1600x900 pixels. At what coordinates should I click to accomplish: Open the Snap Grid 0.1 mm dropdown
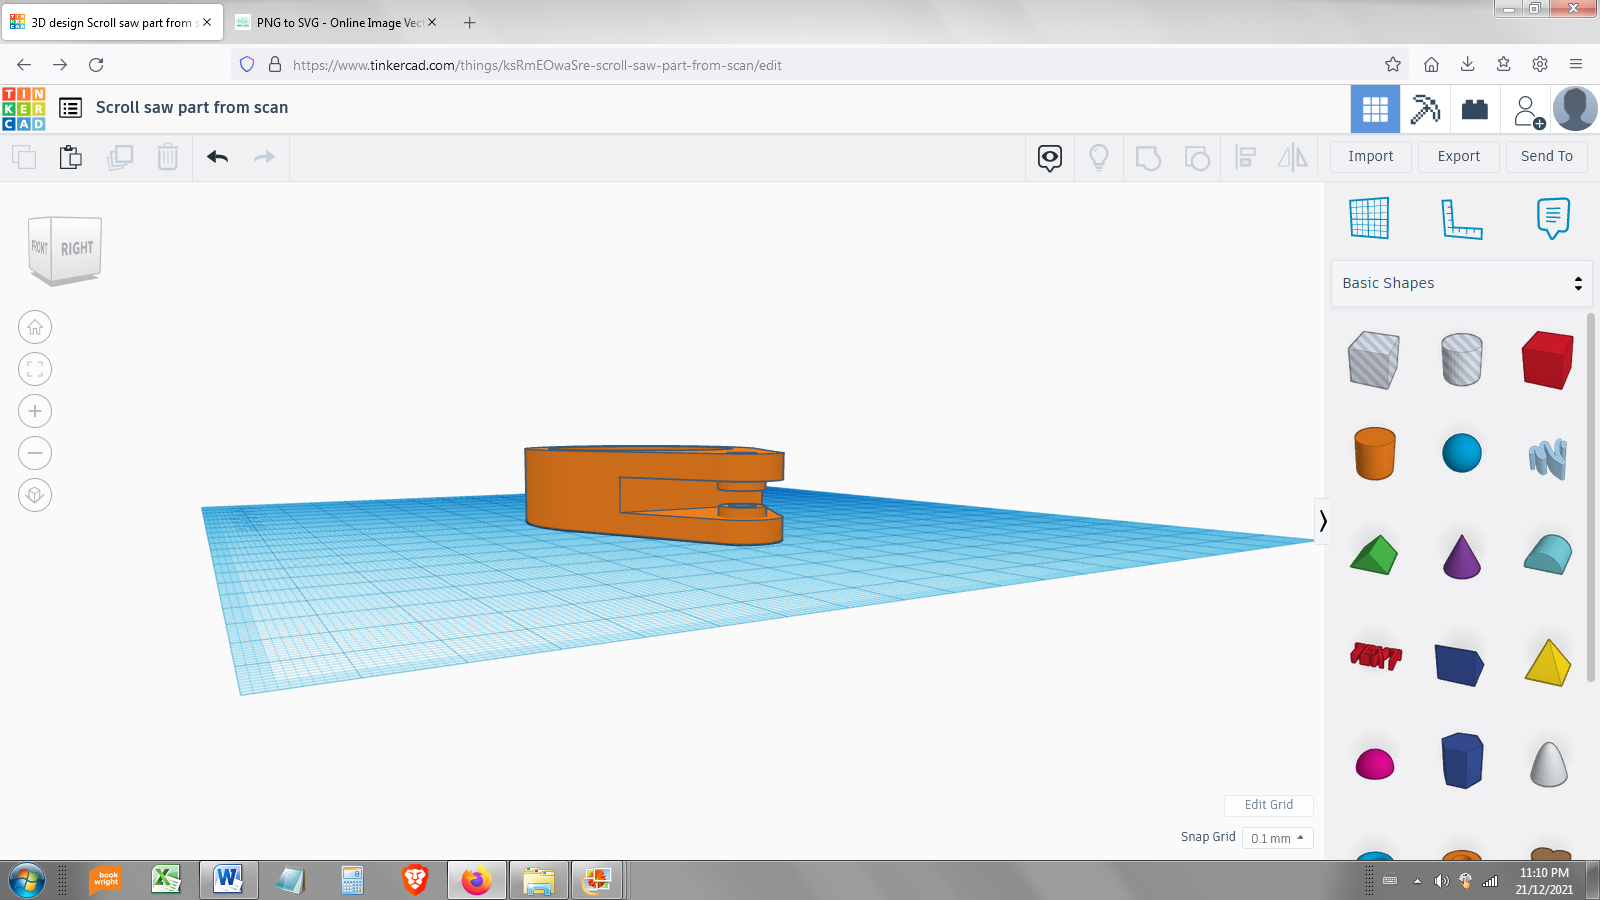[x=1277, y=838]
